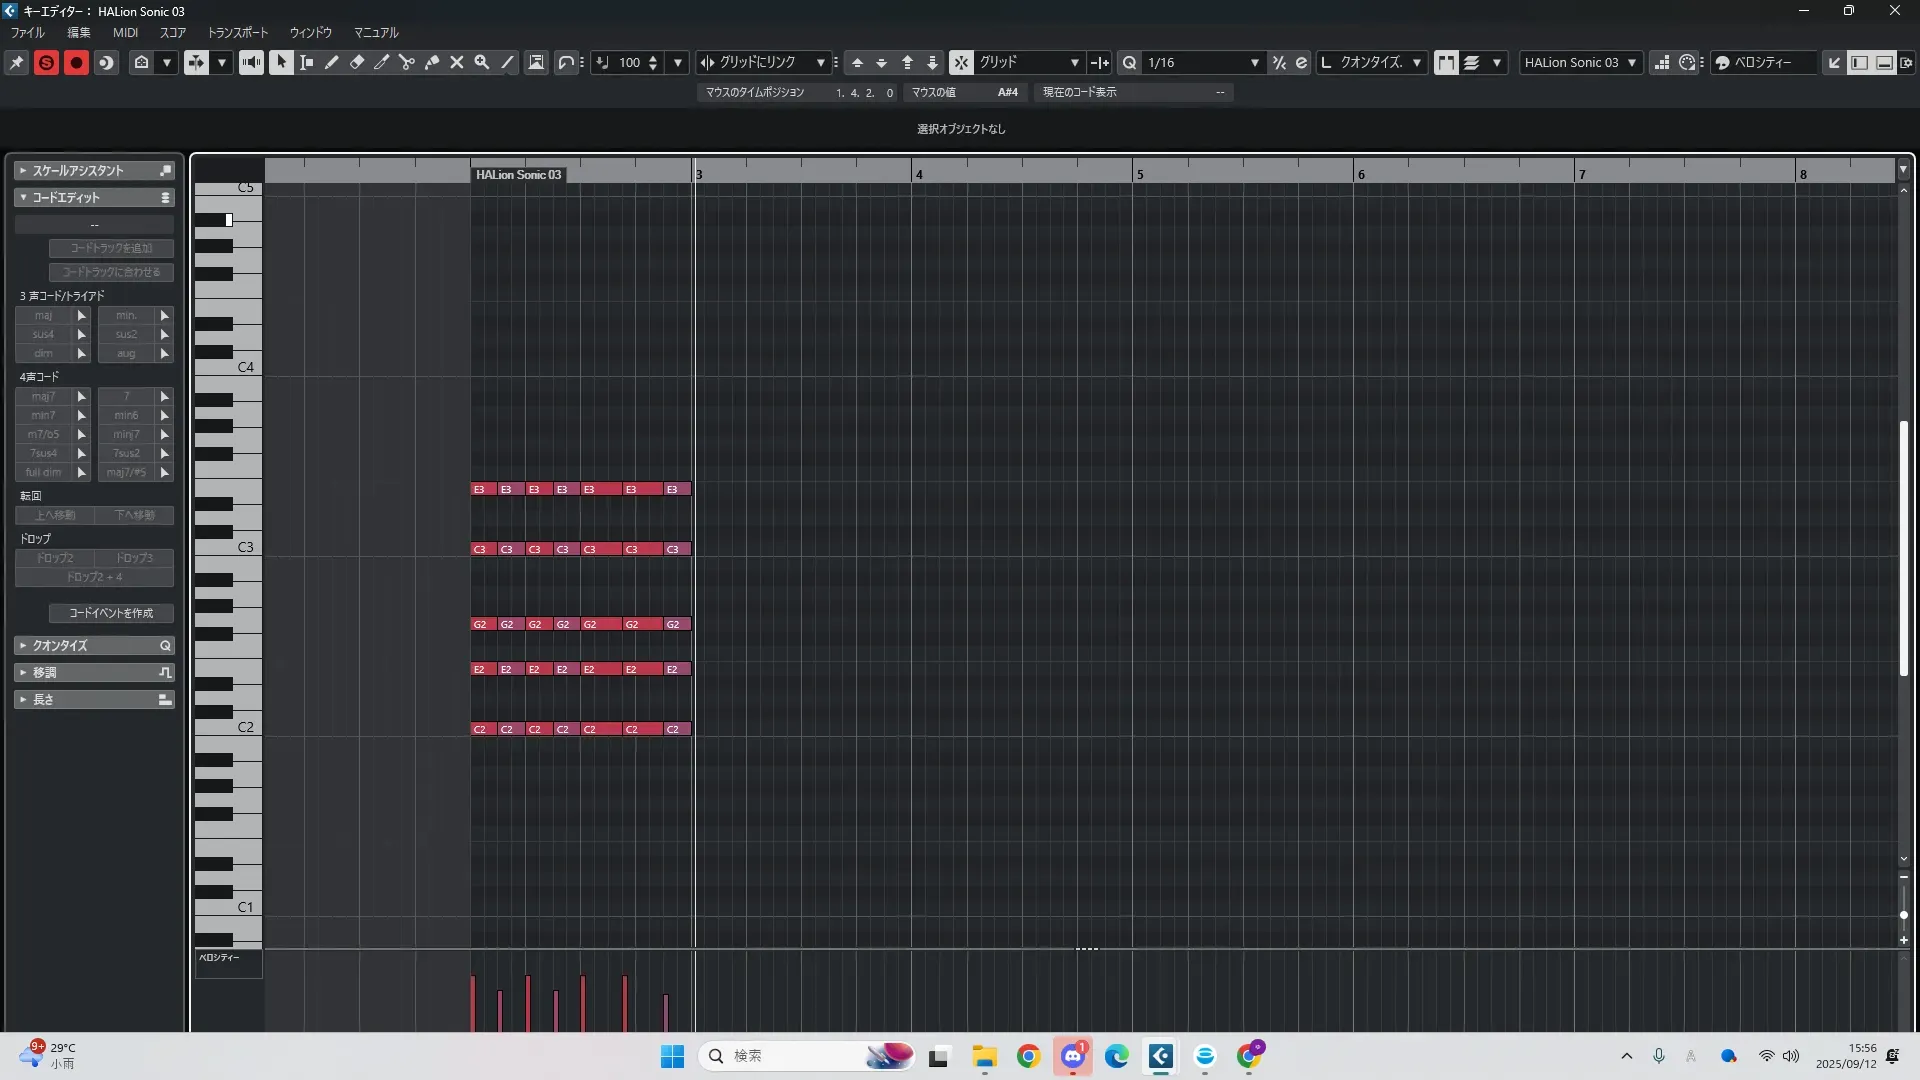Open the トランスポート menu
Screen dimensions: 1920x1080
[237, 32]
